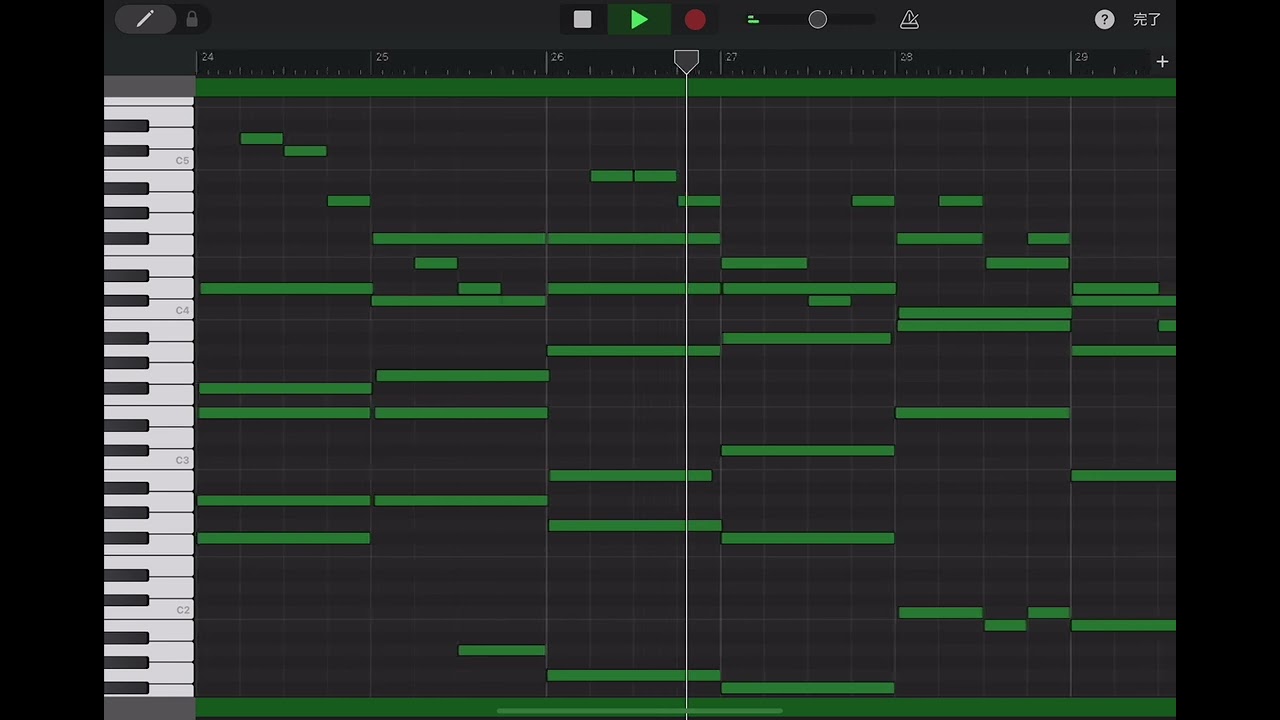Open help with the question mark icon
Screen dimensions: 1280x720
tap(1105, 19)
